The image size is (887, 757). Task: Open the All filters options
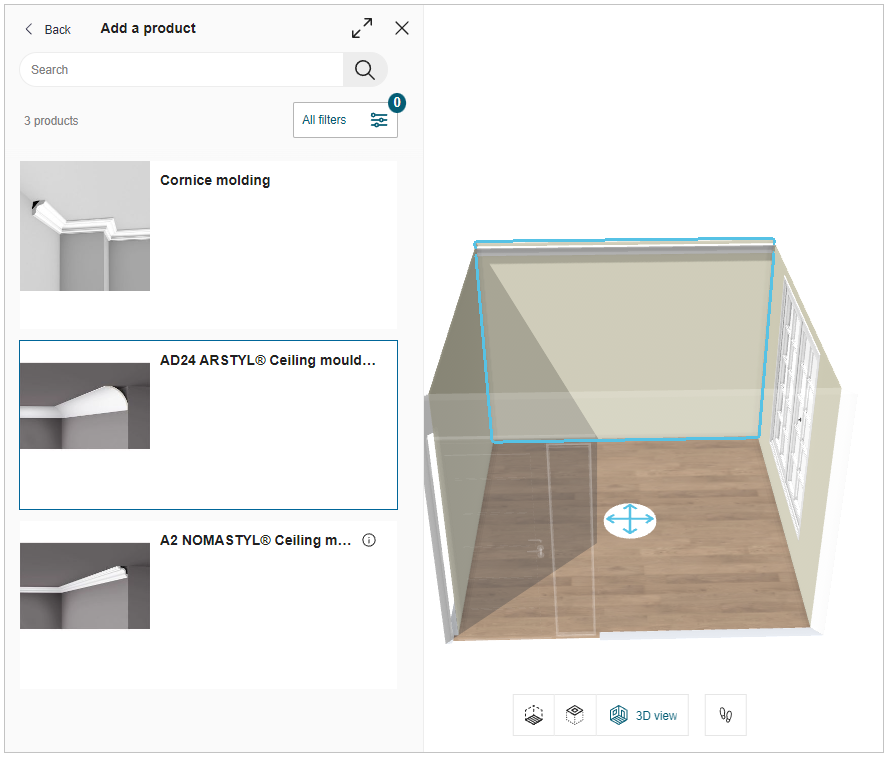coord(344,120)
